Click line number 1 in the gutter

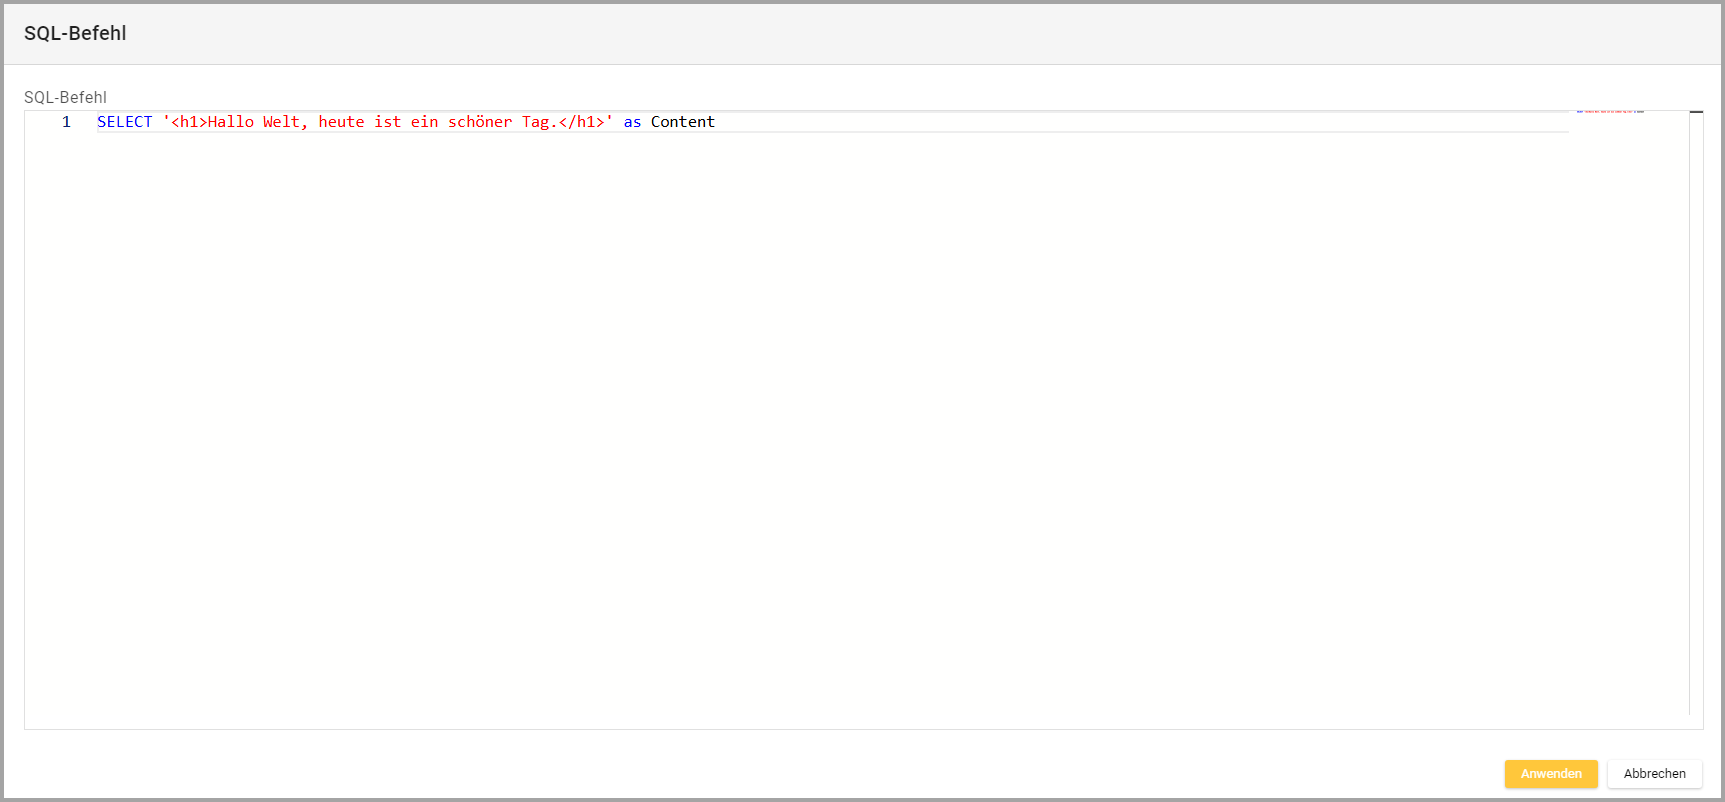coord(66,122)
